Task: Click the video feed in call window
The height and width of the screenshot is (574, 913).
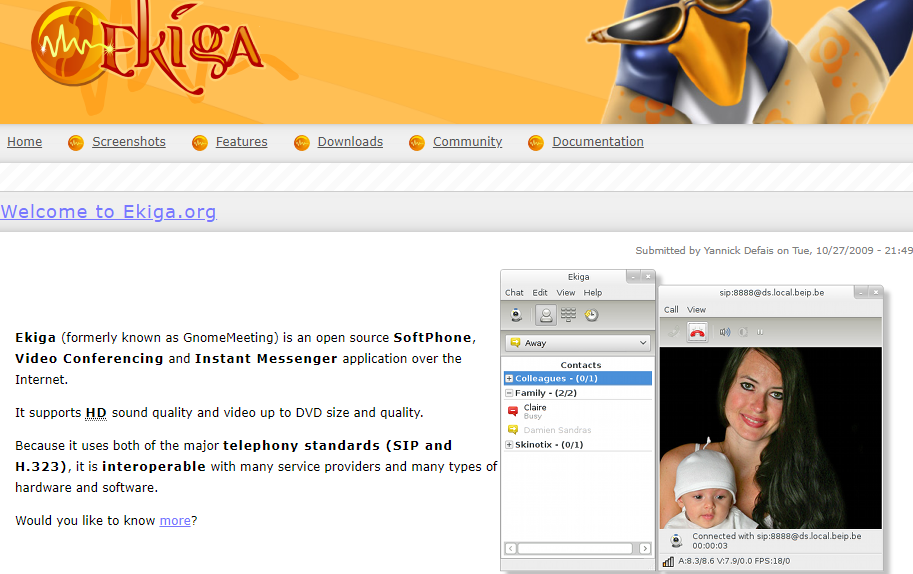Action: (x=771, y=438)
